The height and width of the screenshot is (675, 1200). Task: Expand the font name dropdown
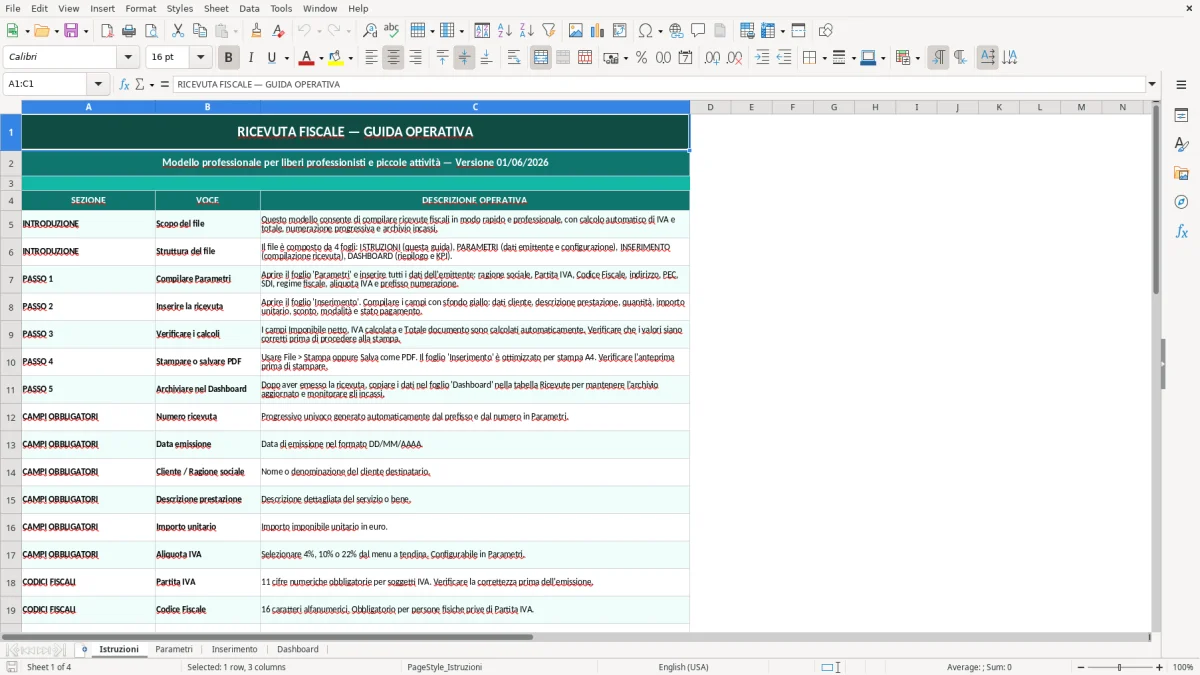[128, 58]
